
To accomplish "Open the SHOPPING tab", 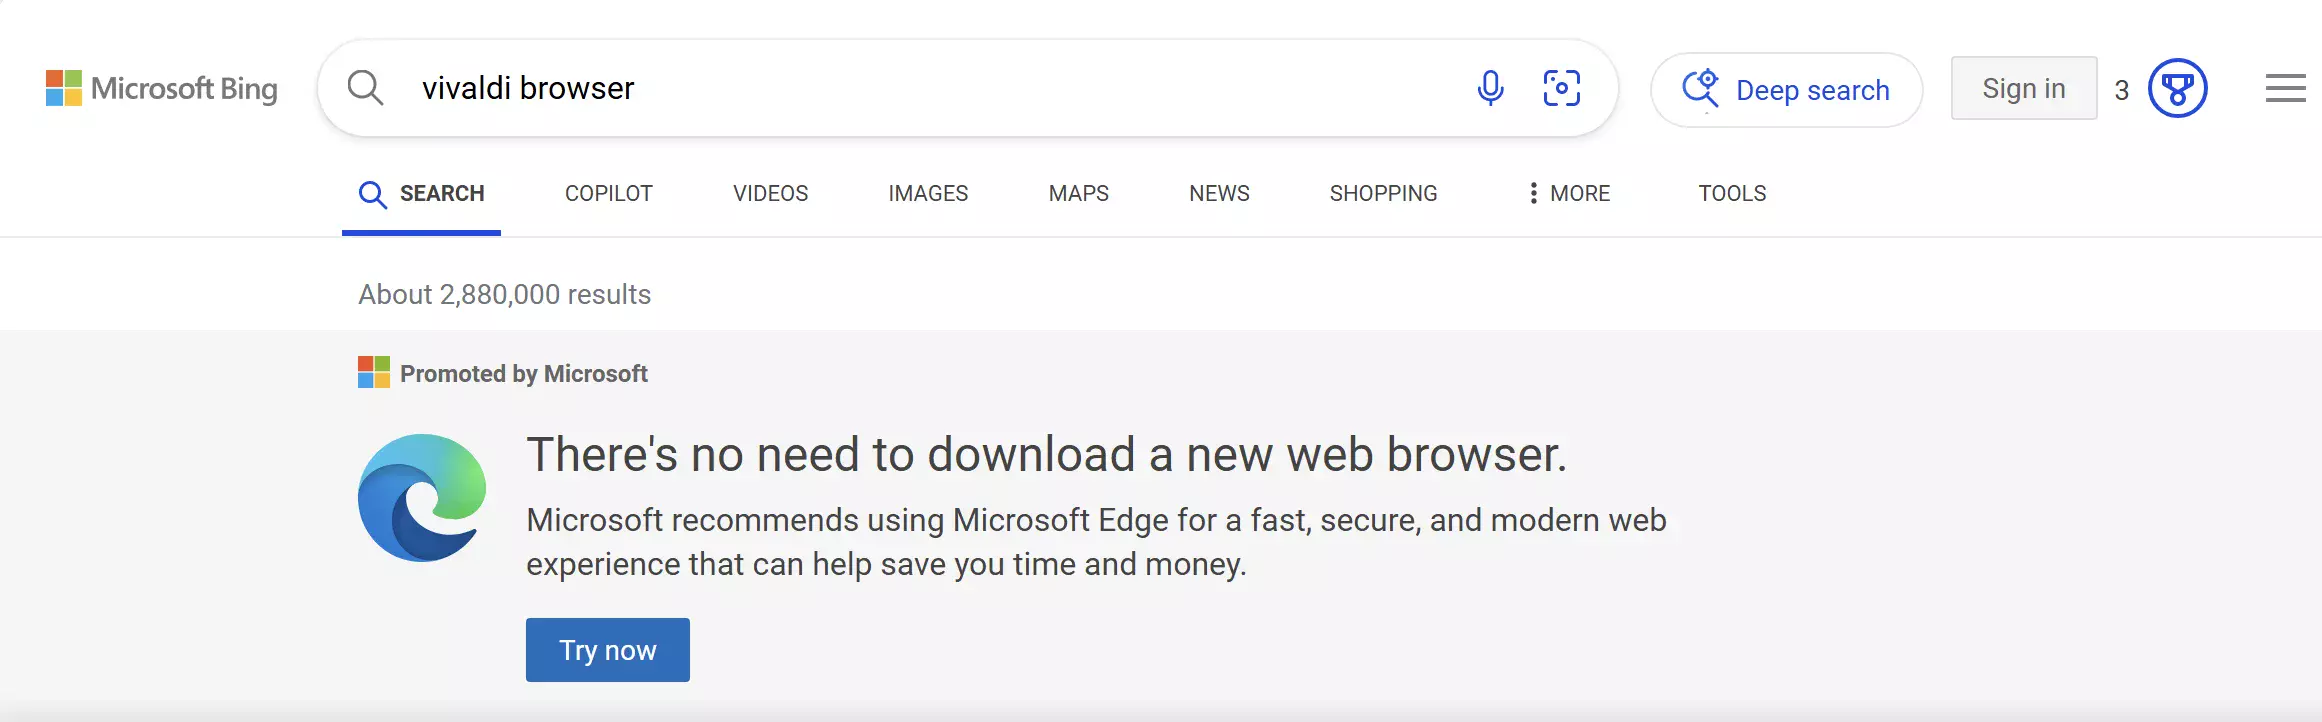I will tap(1383, 193).
